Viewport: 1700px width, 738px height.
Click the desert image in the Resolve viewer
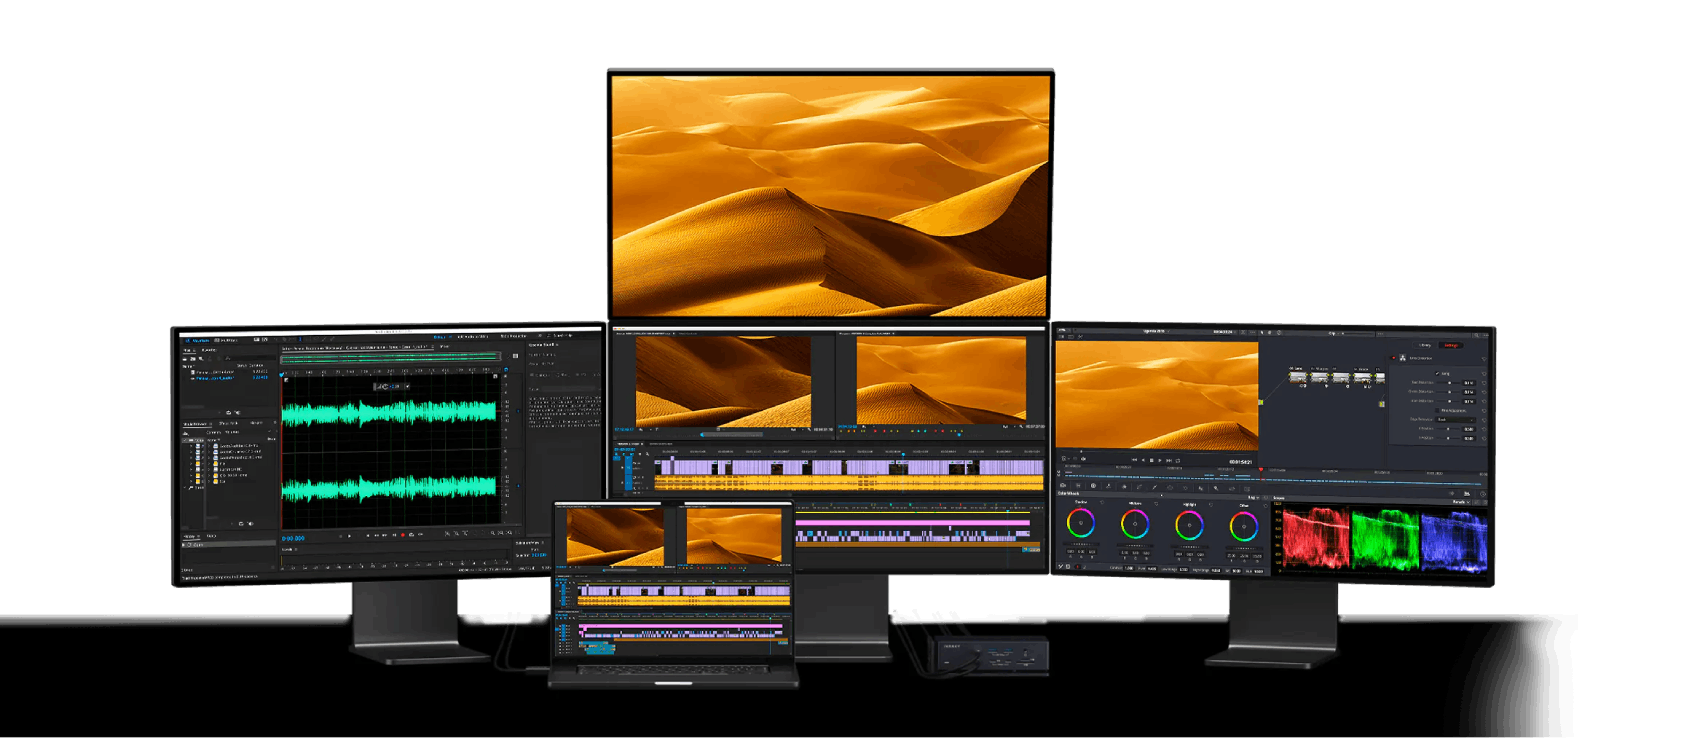(1158, 395)
